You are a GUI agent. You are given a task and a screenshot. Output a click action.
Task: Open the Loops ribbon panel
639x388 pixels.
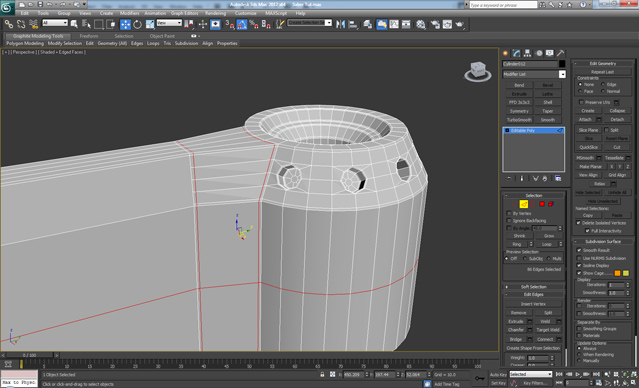pyautogui.click(x=153, y=43)
